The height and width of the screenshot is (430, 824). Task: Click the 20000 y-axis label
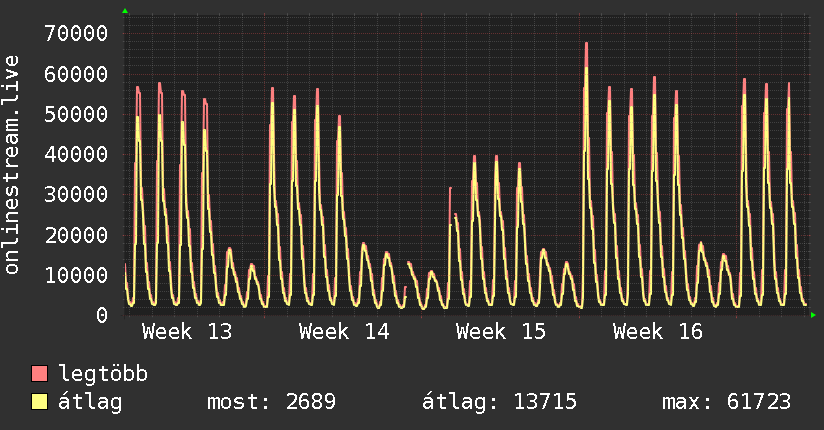pyautogui.click(x=76, y=235)
